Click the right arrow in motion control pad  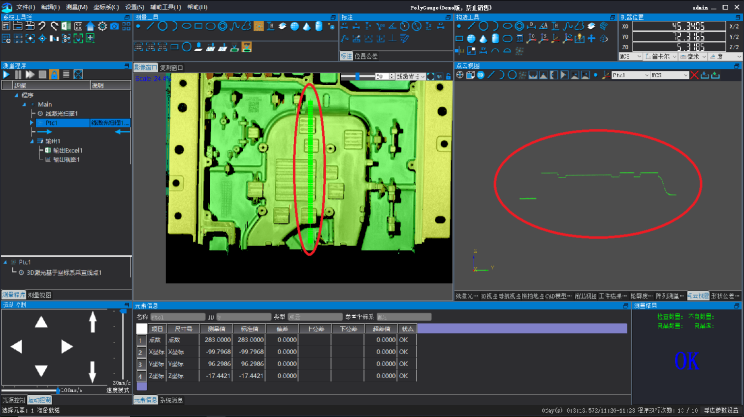67,346
